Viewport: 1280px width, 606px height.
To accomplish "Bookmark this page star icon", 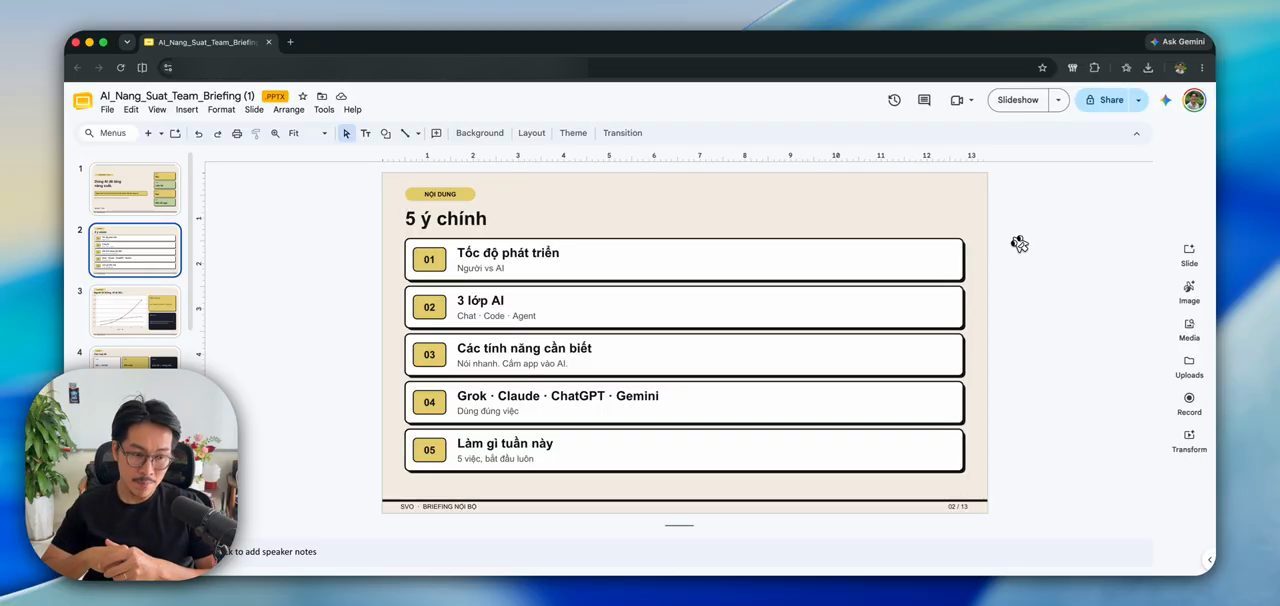I will [x=1042, y=68].
